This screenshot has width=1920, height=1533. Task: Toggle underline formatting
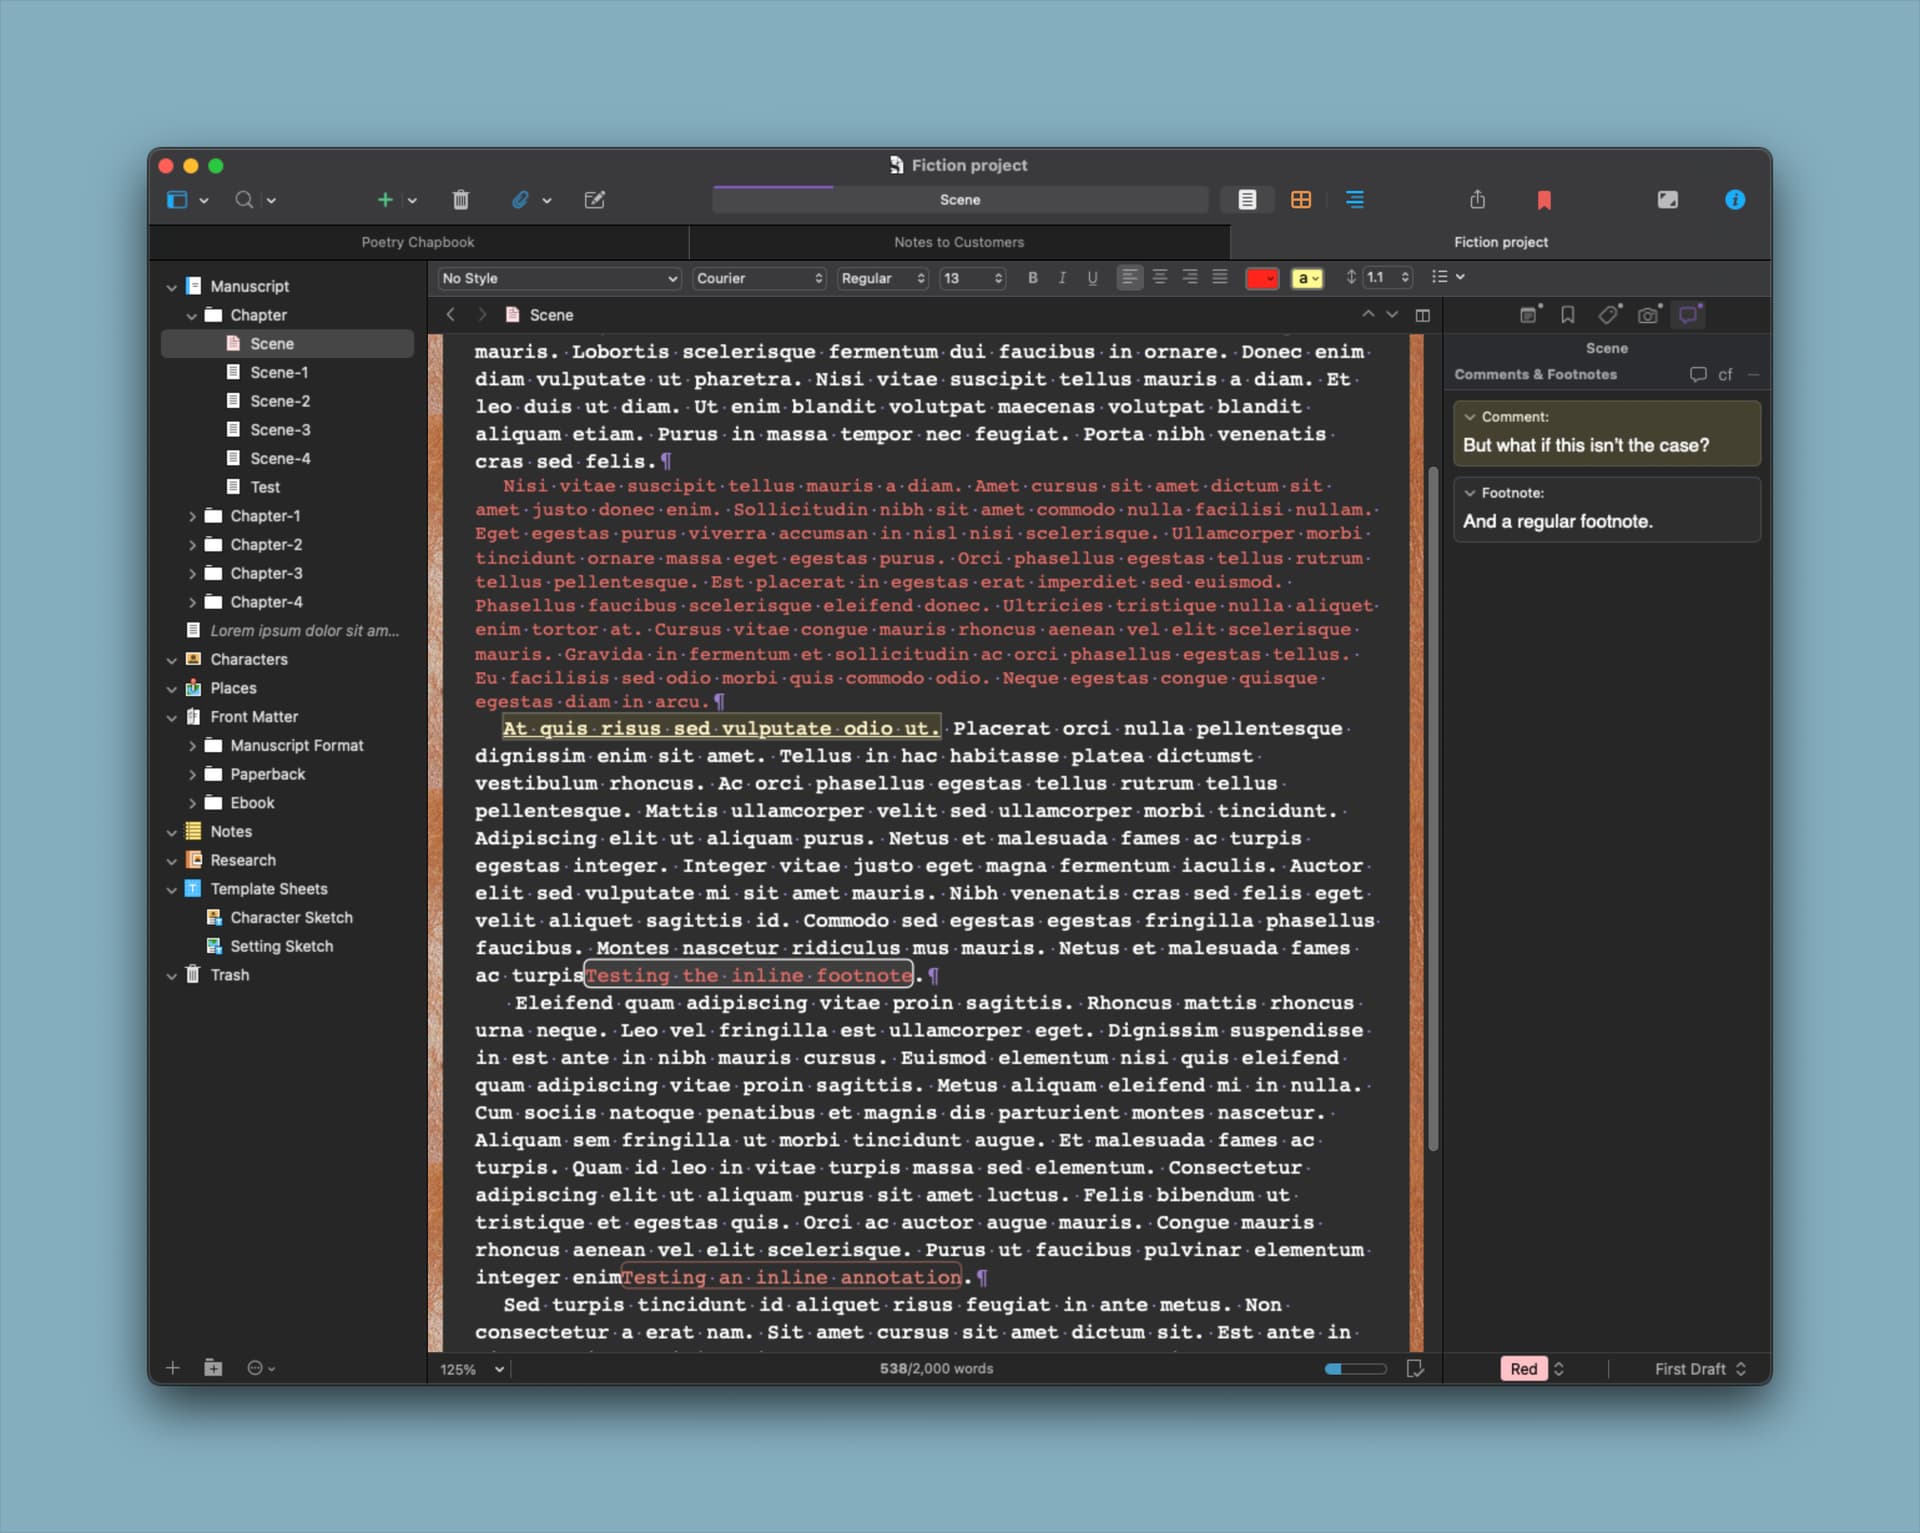[x=1092, y=278]
